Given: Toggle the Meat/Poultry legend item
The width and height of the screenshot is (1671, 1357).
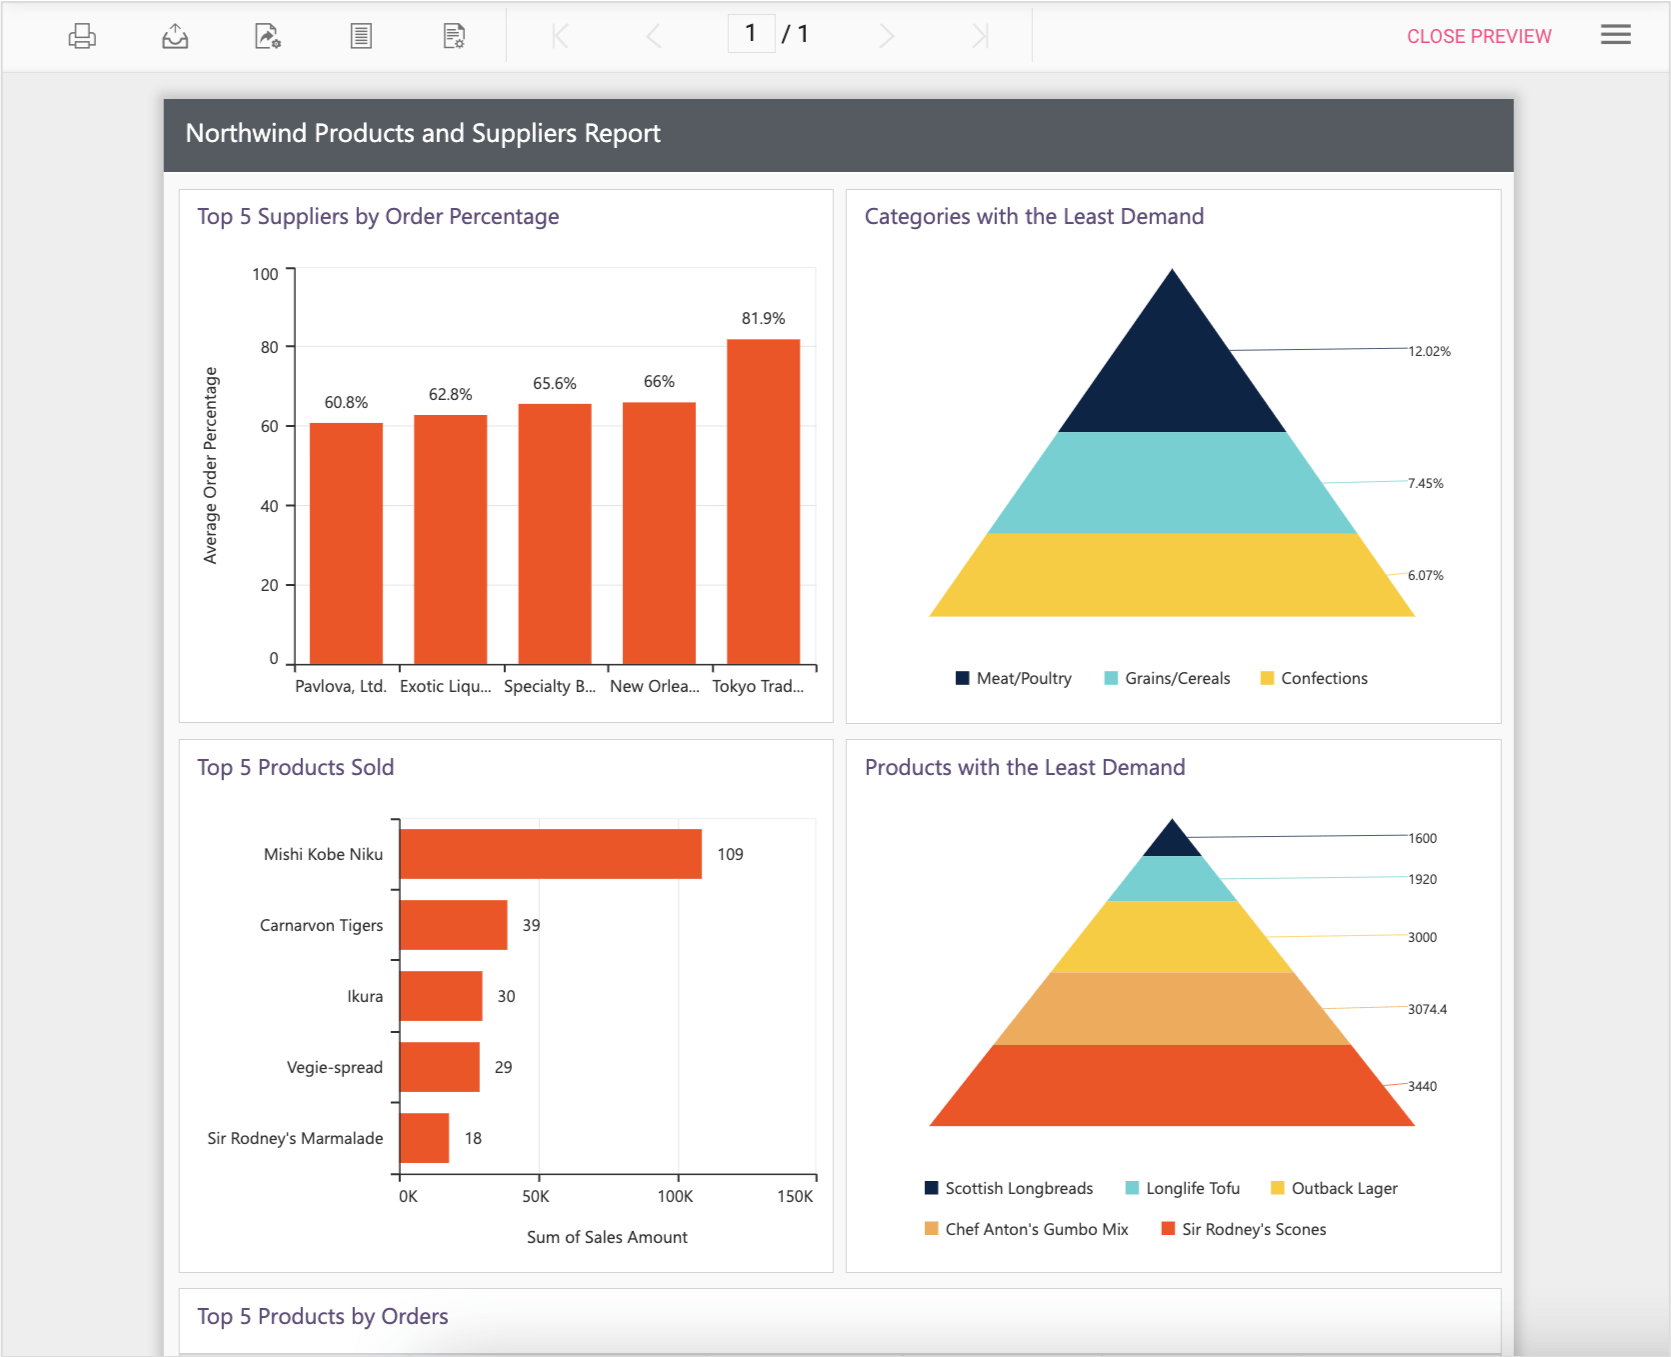Looking at the screenshot, I should tap(1014, 678).
